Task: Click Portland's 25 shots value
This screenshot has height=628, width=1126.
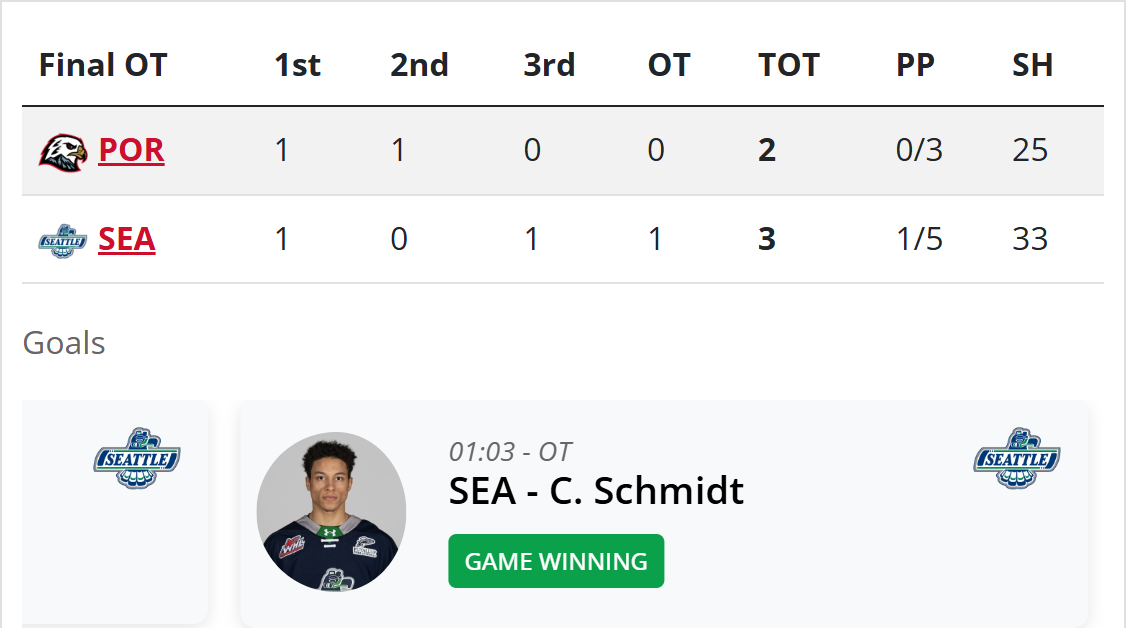Action: (1029, 150)
